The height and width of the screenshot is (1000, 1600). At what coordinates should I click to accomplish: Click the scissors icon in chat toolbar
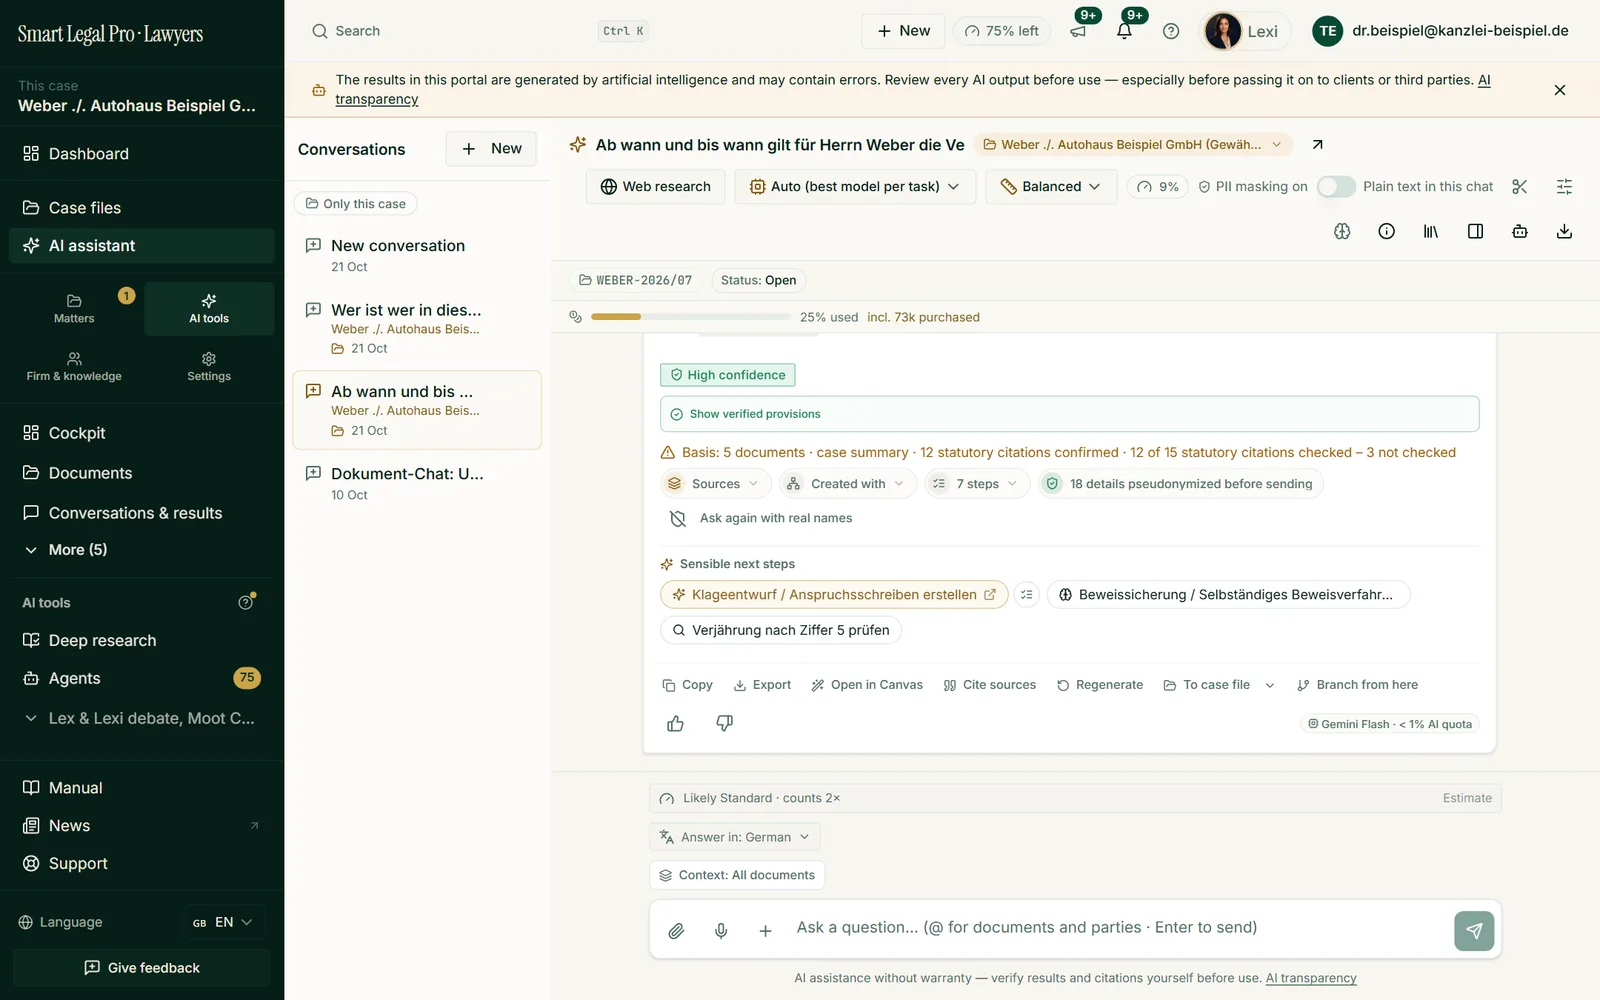(1520, 187)
